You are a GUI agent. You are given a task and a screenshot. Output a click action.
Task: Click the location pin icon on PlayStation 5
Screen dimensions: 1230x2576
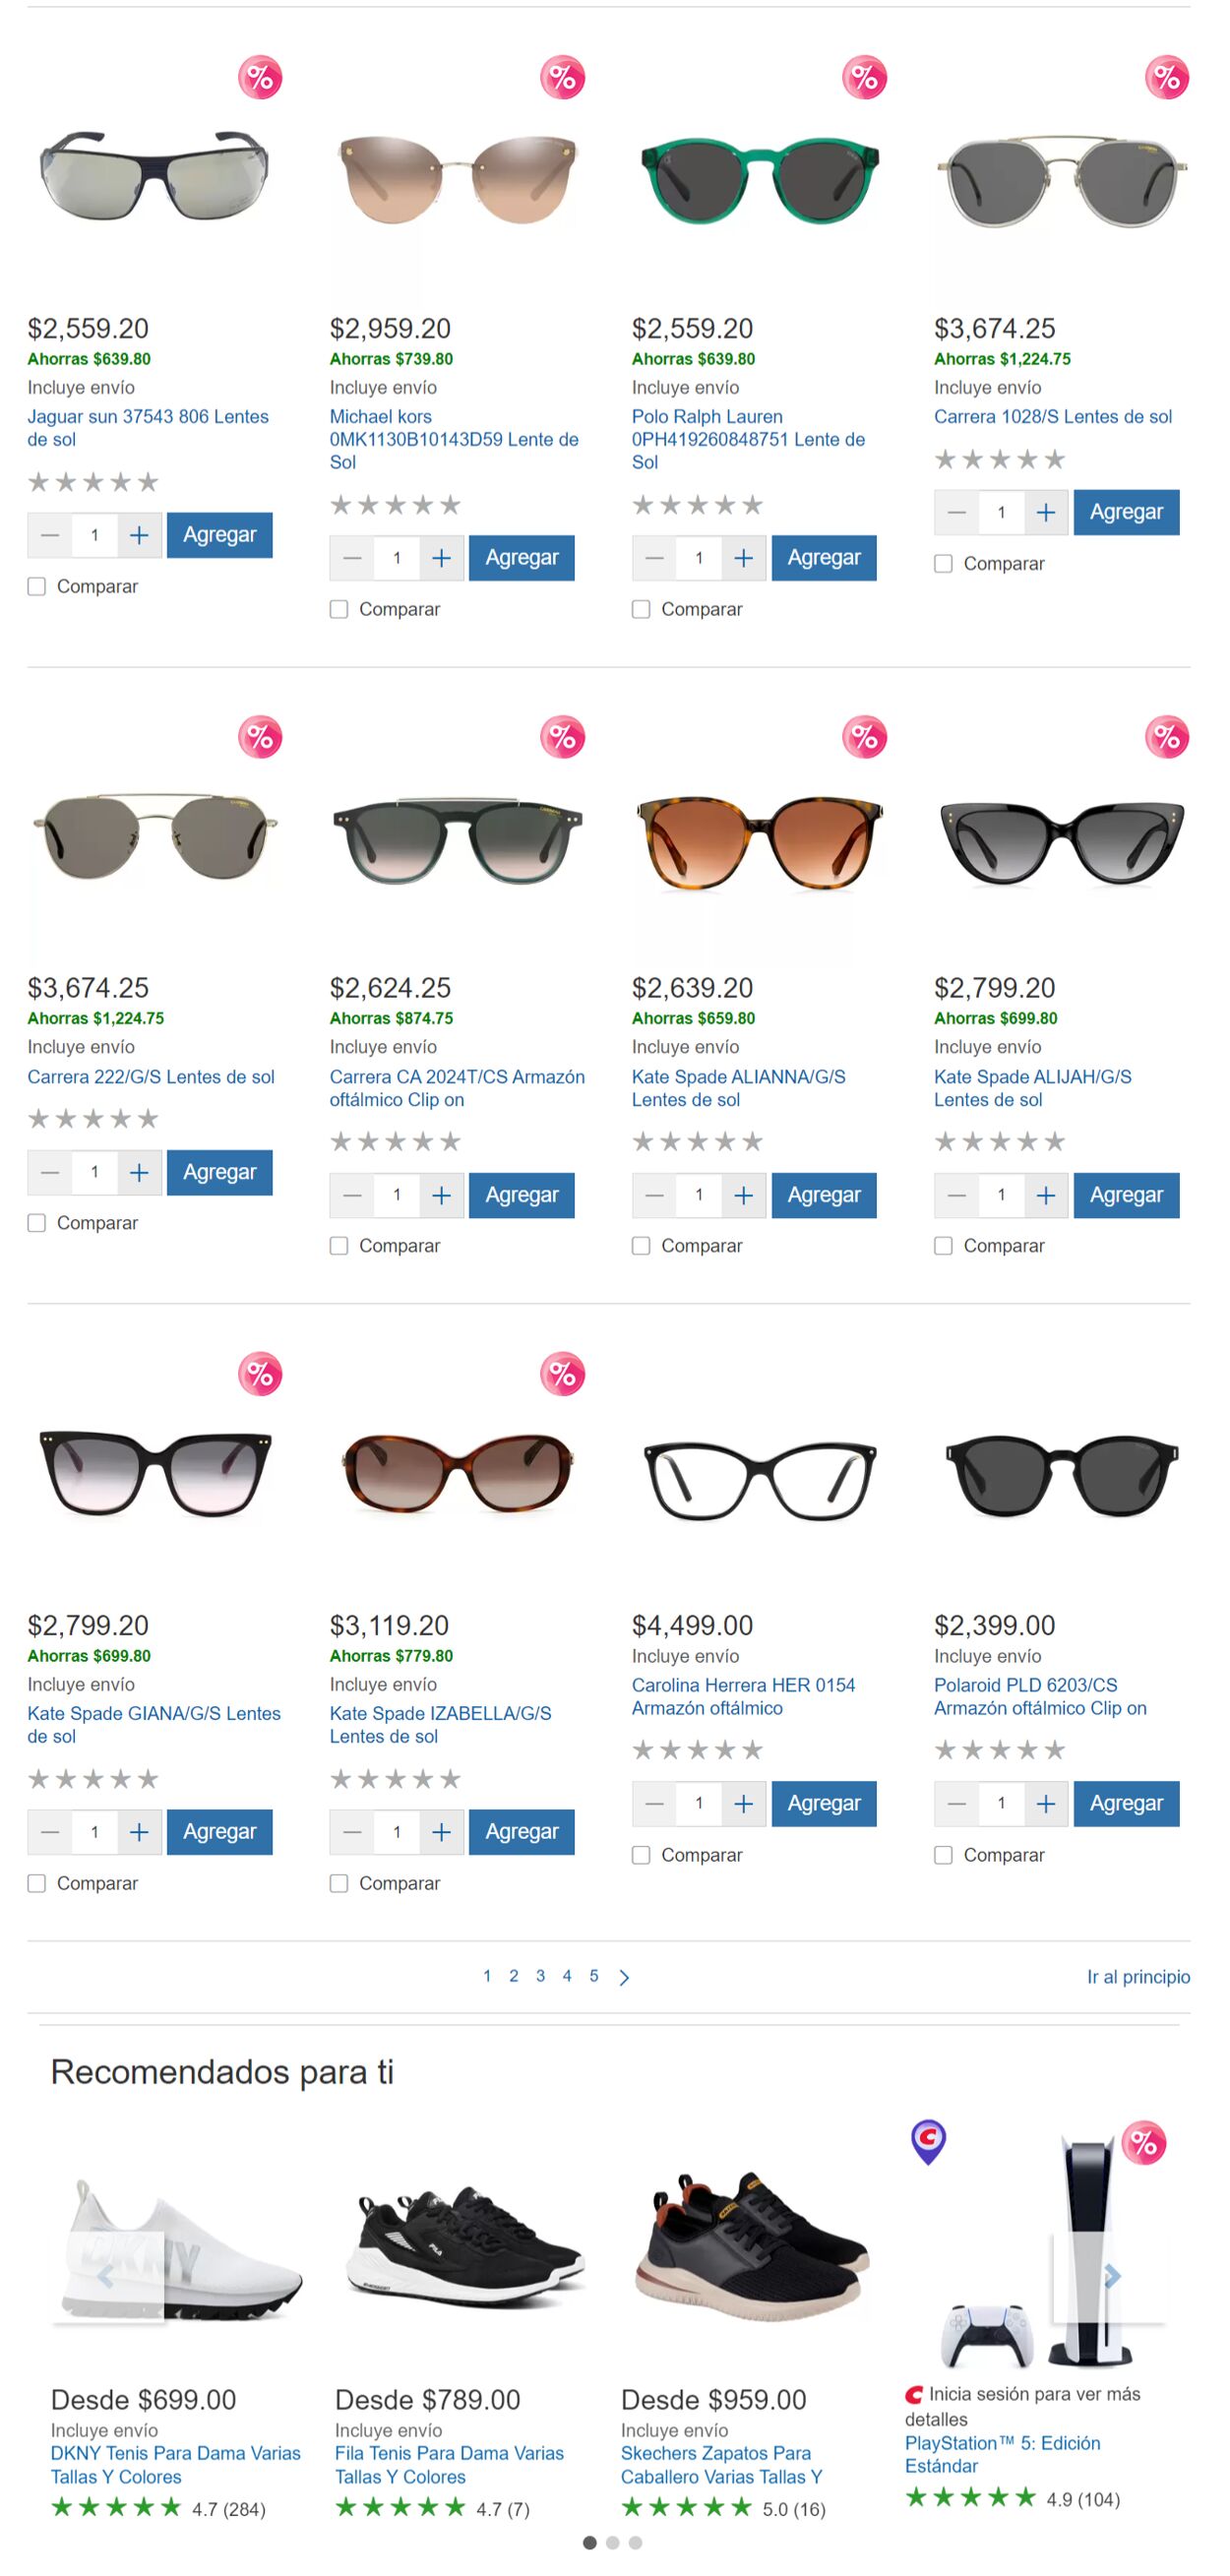pos(928,2141)
